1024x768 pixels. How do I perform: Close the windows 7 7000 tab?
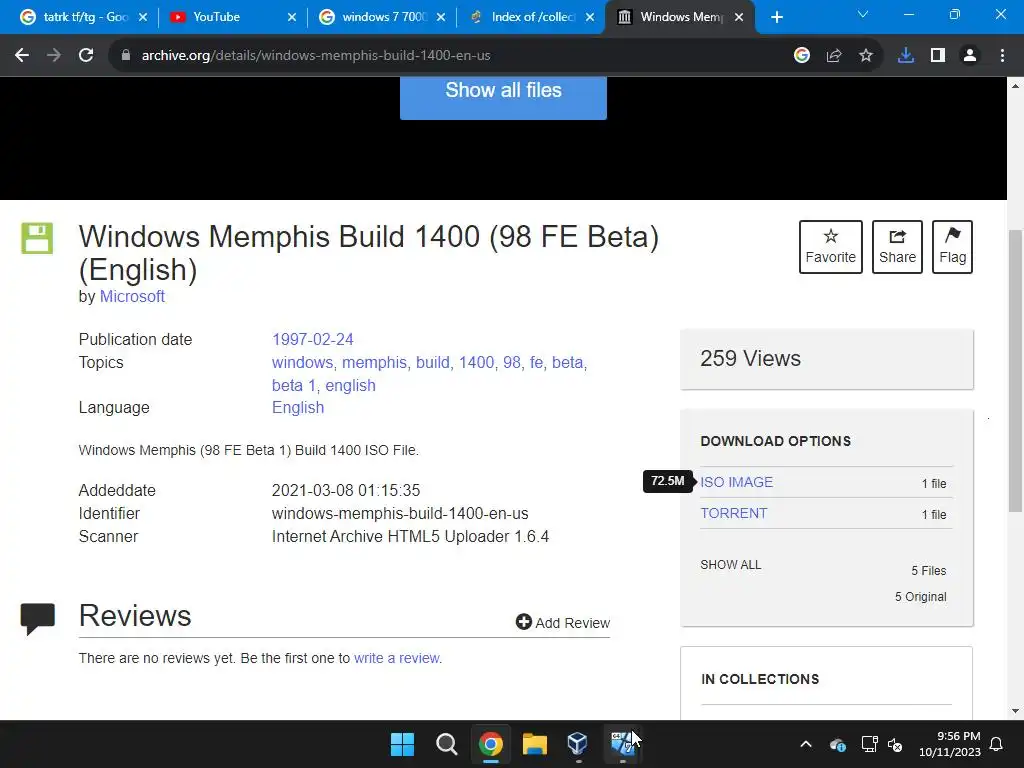pos(441,18)
